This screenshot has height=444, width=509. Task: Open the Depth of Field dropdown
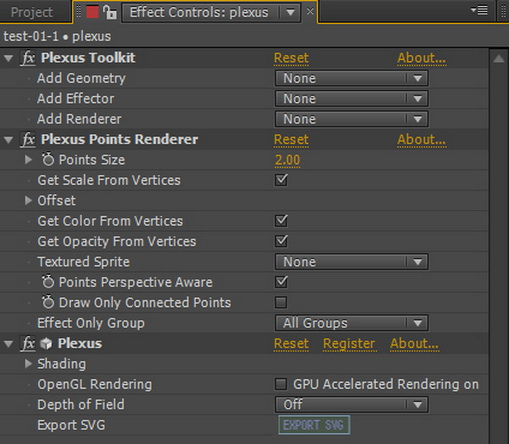[352, 404]
